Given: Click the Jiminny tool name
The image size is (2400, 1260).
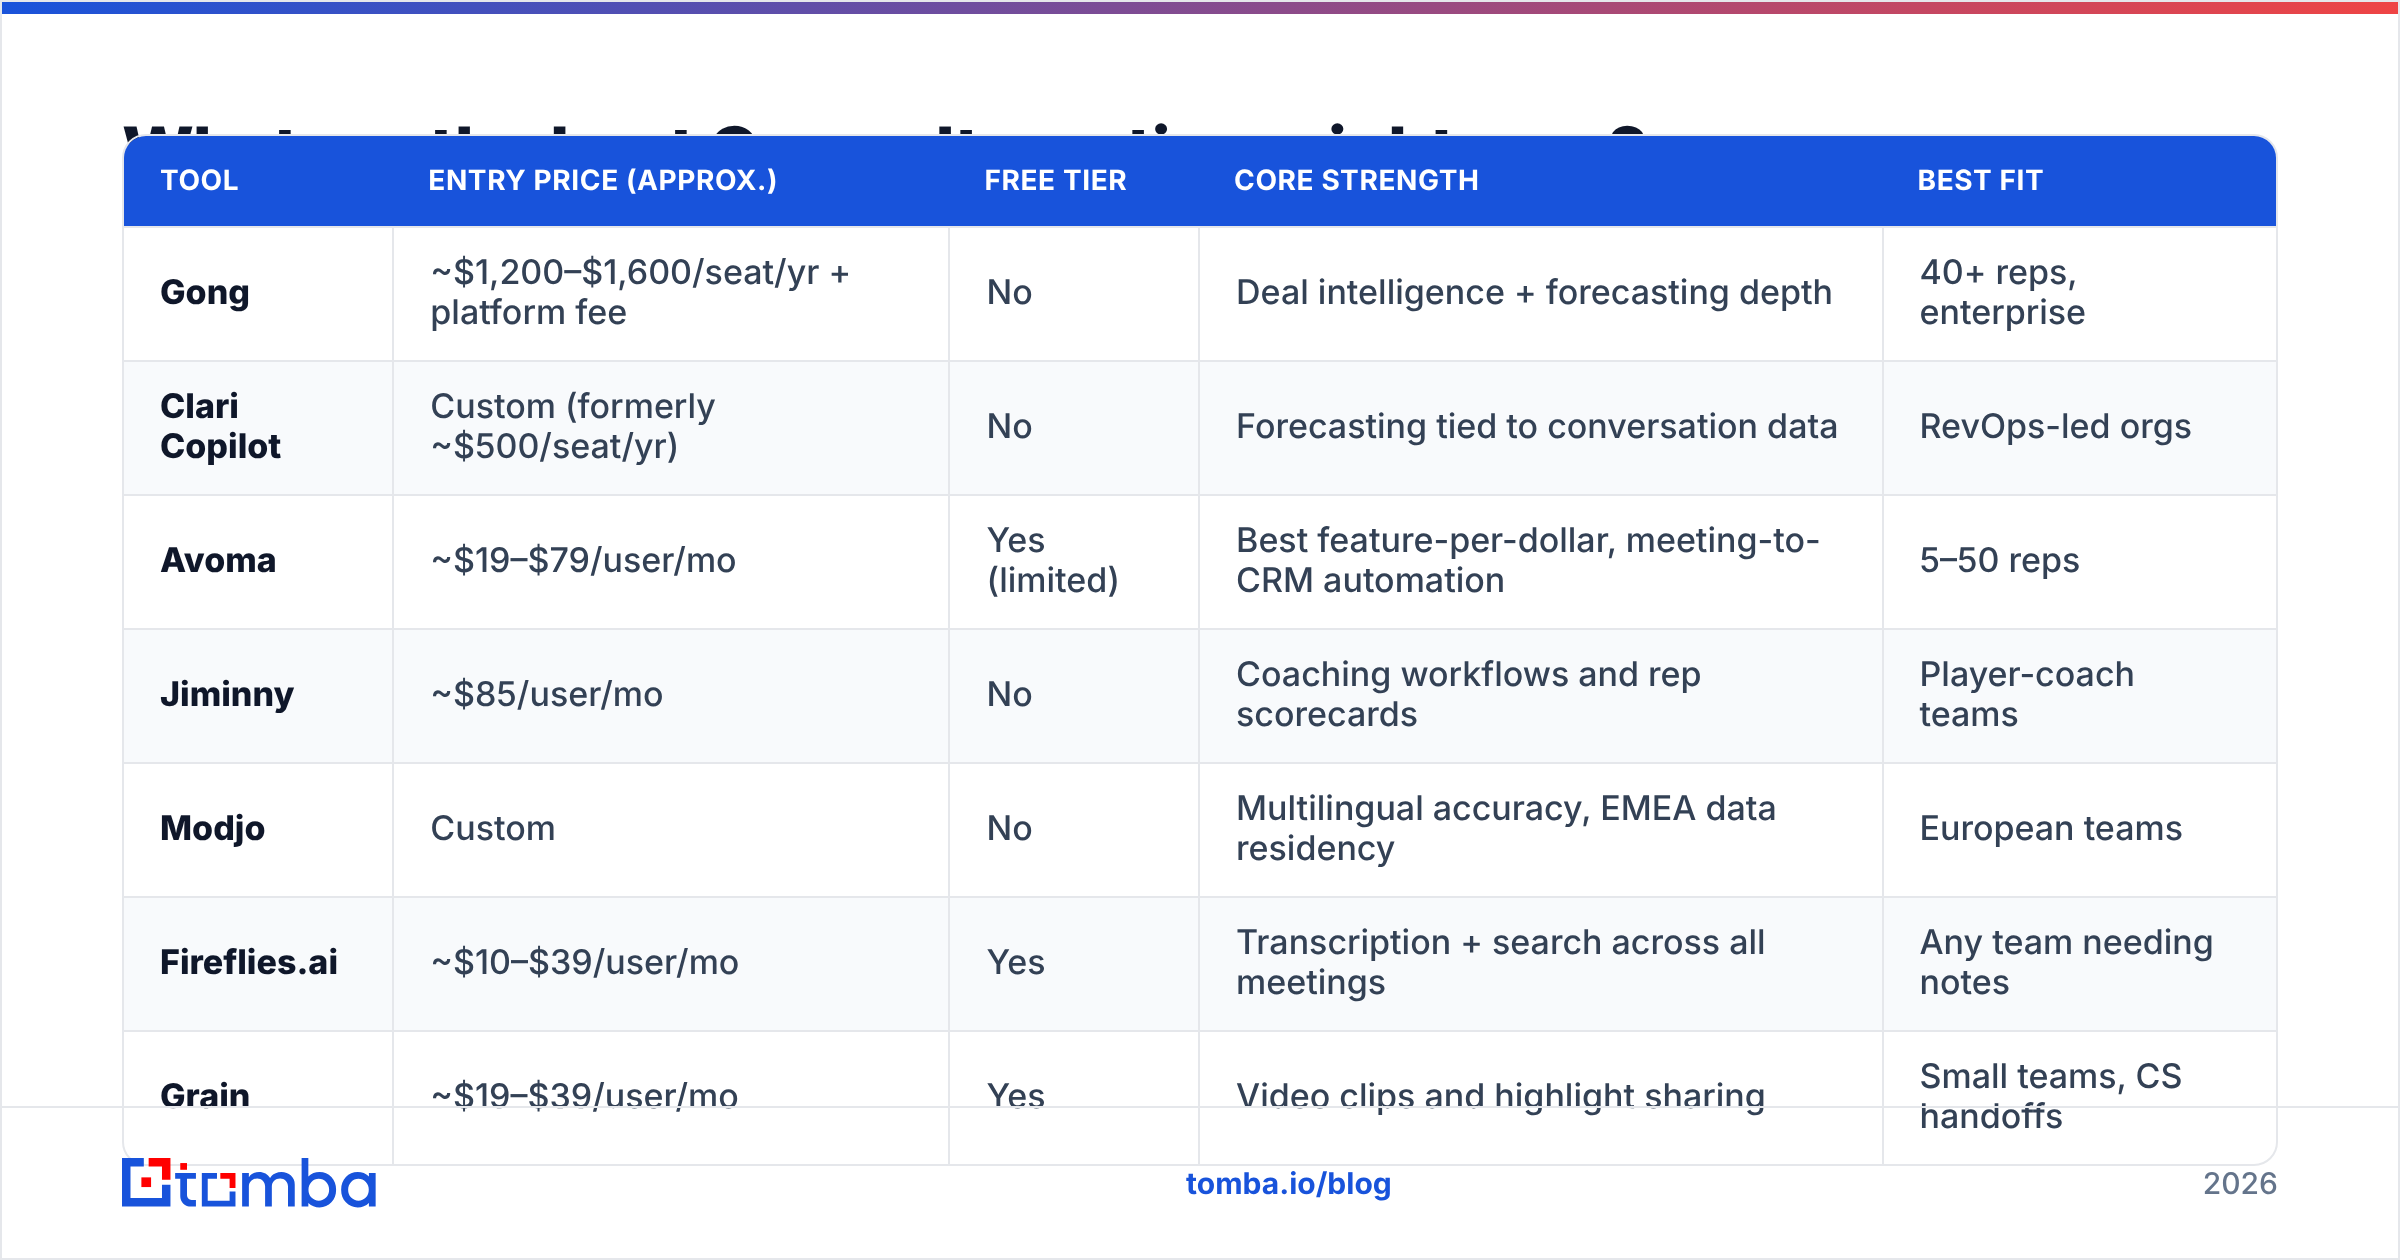Looking at the screenshot, I should (227, 695).
